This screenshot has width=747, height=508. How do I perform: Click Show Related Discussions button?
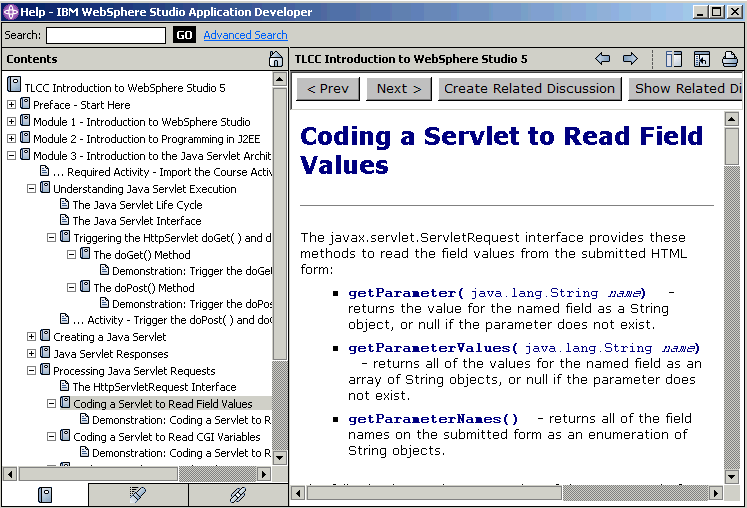tap(686, 89)
